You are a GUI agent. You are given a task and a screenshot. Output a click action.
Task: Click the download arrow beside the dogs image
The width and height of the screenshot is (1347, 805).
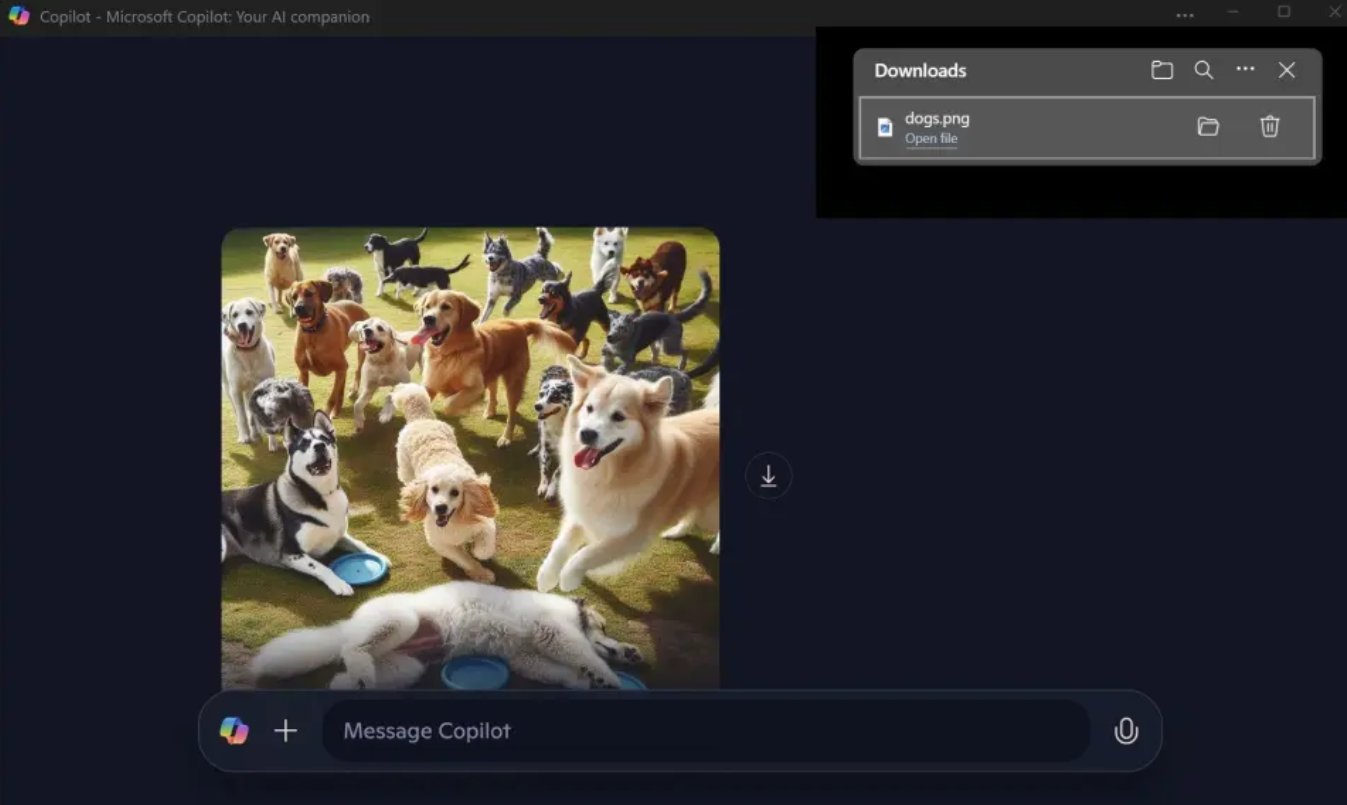(x=768, y=477)
